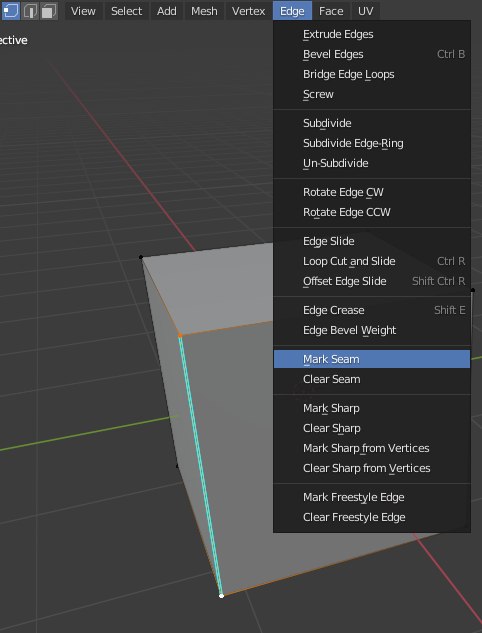Choose Subdivide Edge-Ring

tap(372, 143)
